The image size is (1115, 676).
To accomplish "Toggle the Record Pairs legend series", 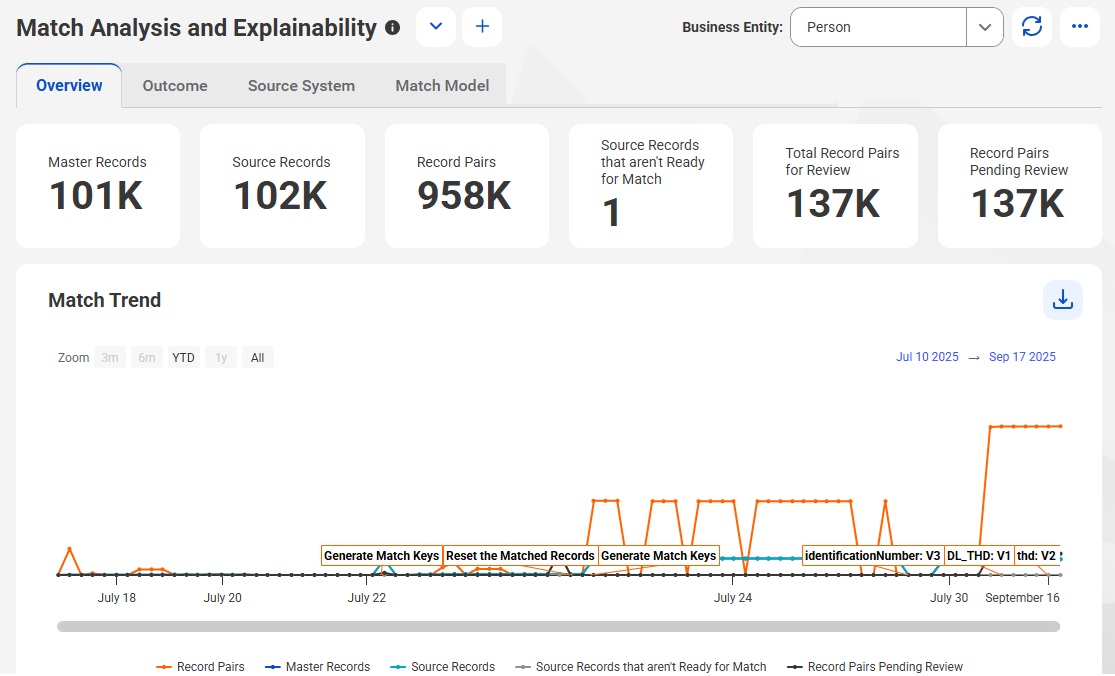I will tap(201, 667).
